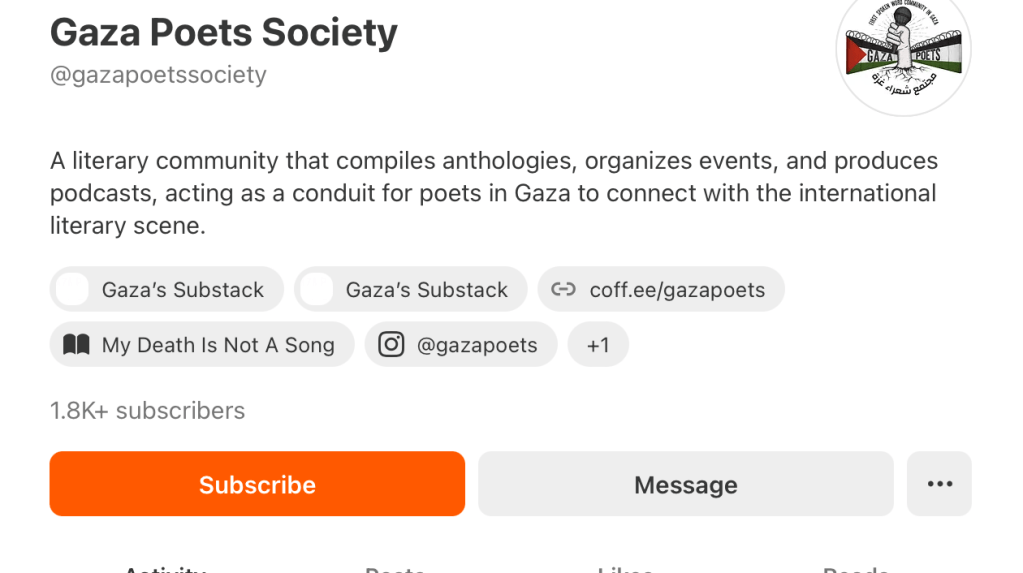Screen dimensions: 1023x573
Task: Click the @gazapoetssociety handle
Action: point(158,75)
